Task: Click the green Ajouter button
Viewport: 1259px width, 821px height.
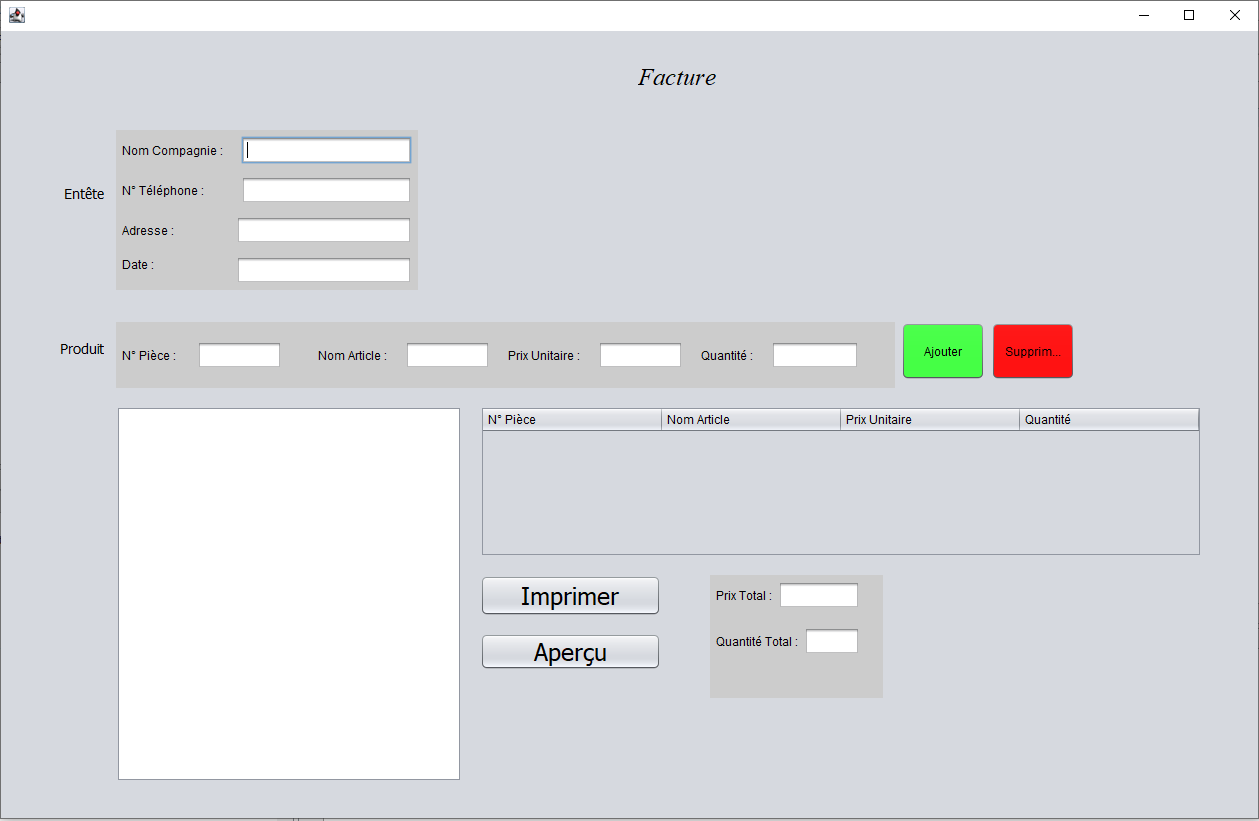Action: 942,351
